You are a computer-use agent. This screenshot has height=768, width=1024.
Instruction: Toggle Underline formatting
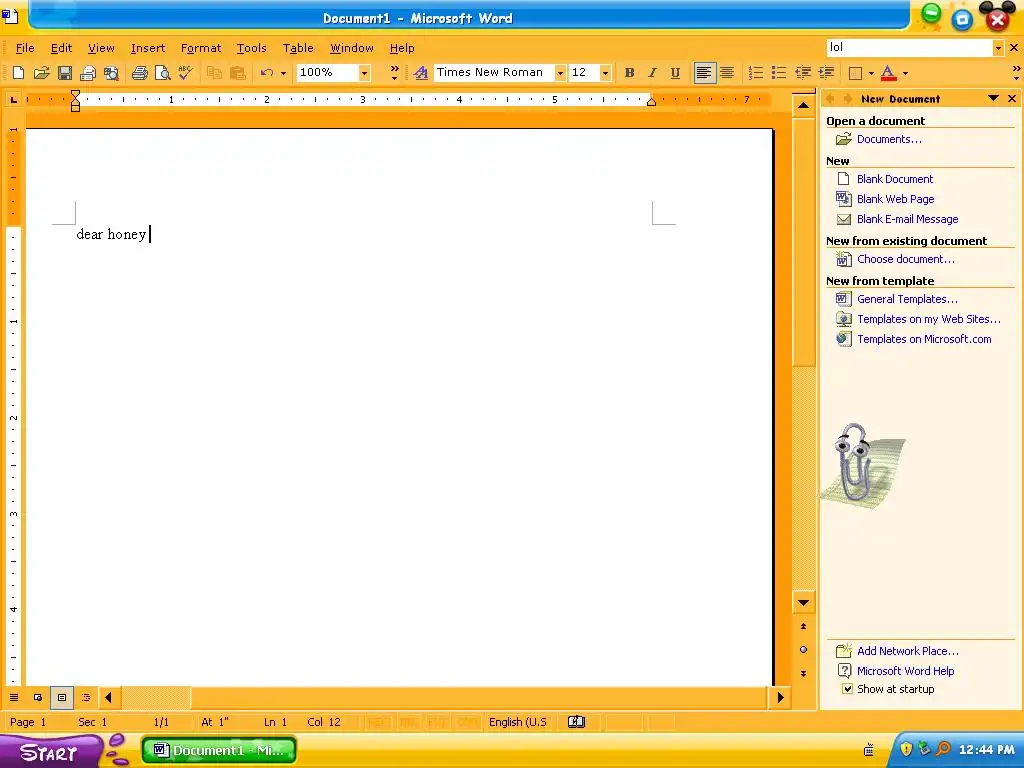[x=675, y=72]
